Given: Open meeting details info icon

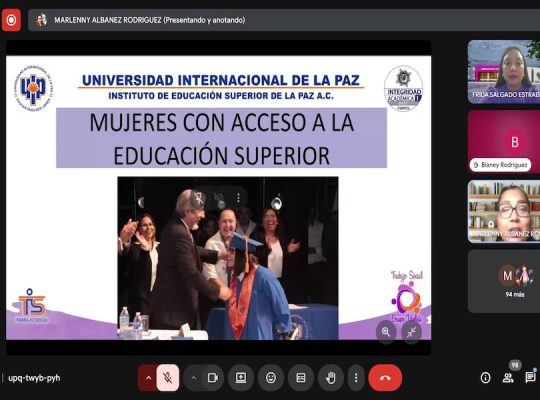Looking at the screenshot, I should click(x=485, y=378).
